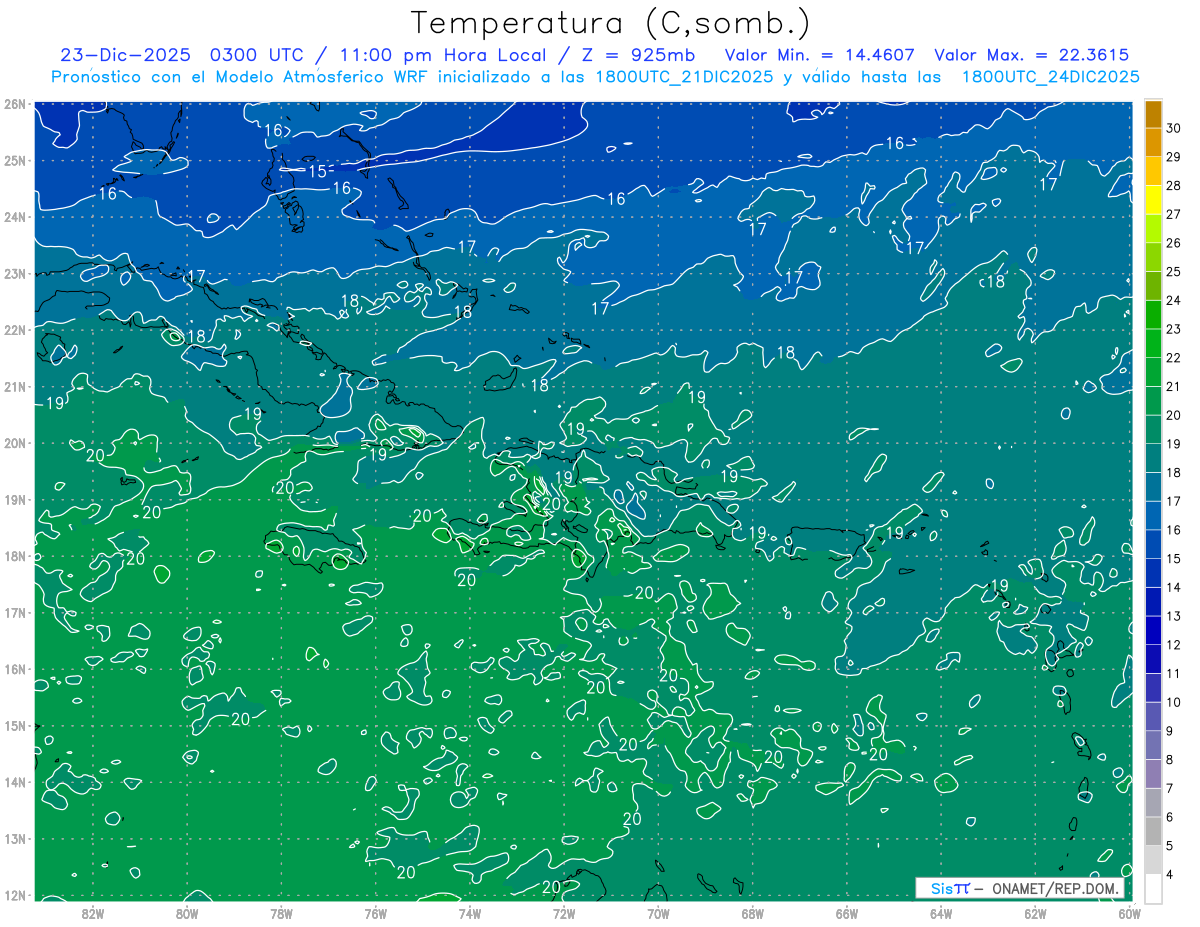Pick the teal swatch between 18 and 19
This screenshot has width=1200, height=927.
pyautogui.click(x=1153, y=458)
